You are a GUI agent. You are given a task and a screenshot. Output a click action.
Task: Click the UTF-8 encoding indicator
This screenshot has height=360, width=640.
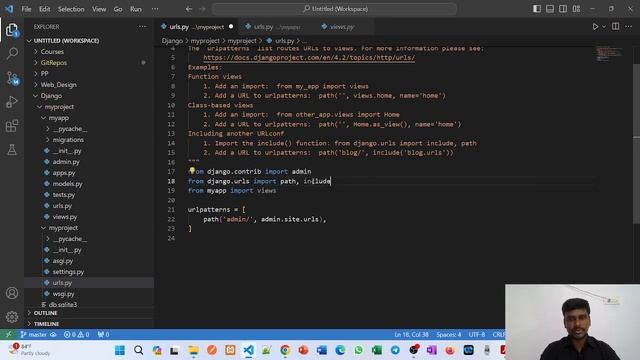pyautogui.click(x=477, y=335)
